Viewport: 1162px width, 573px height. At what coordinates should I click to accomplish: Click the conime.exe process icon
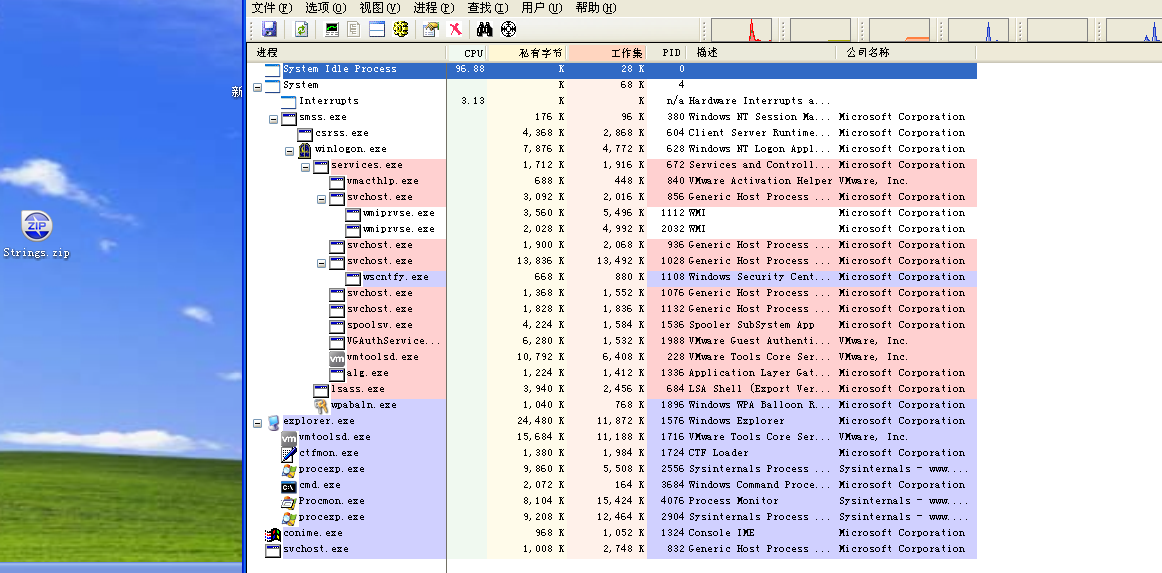273,534
